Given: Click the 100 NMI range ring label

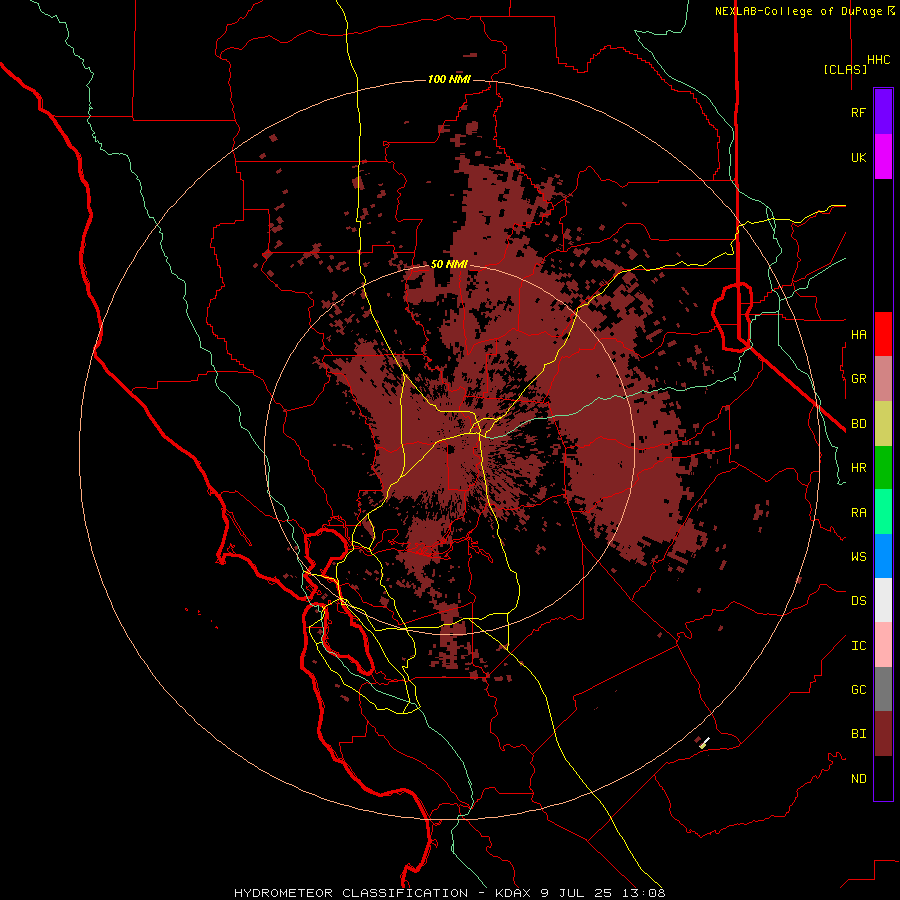Looking at the screenshot, I should tap(449, 79).
